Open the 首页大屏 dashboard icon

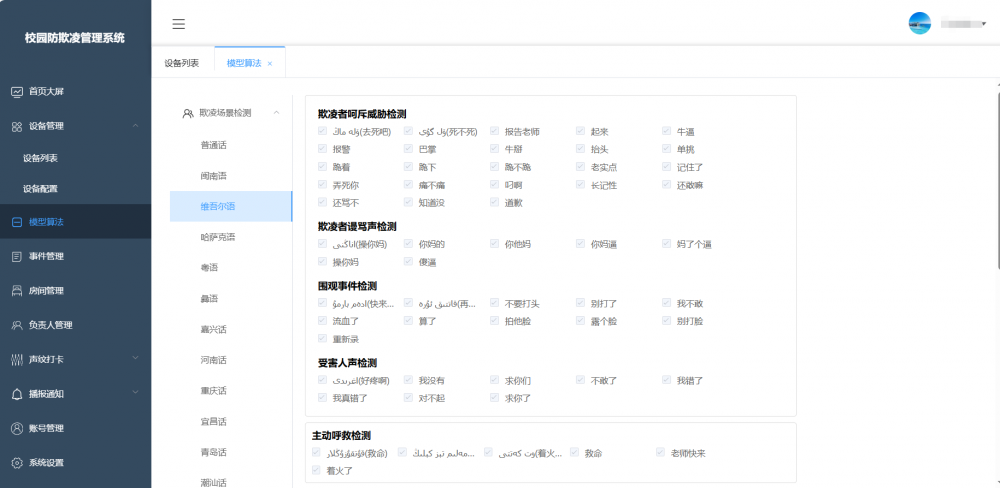coord(17,92)
